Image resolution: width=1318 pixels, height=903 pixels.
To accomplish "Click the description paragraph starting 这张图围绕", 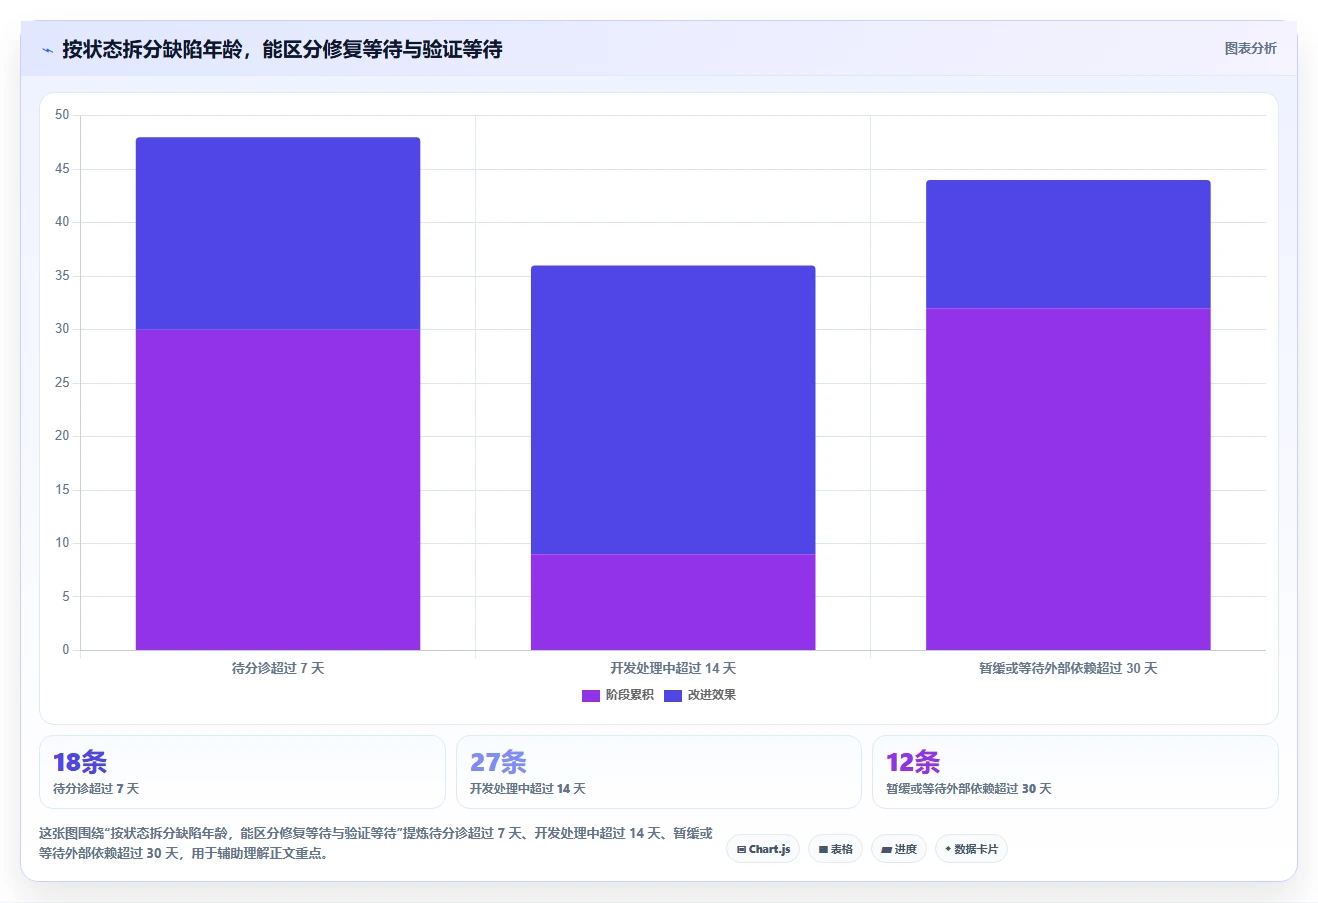I will coord(376,843).
